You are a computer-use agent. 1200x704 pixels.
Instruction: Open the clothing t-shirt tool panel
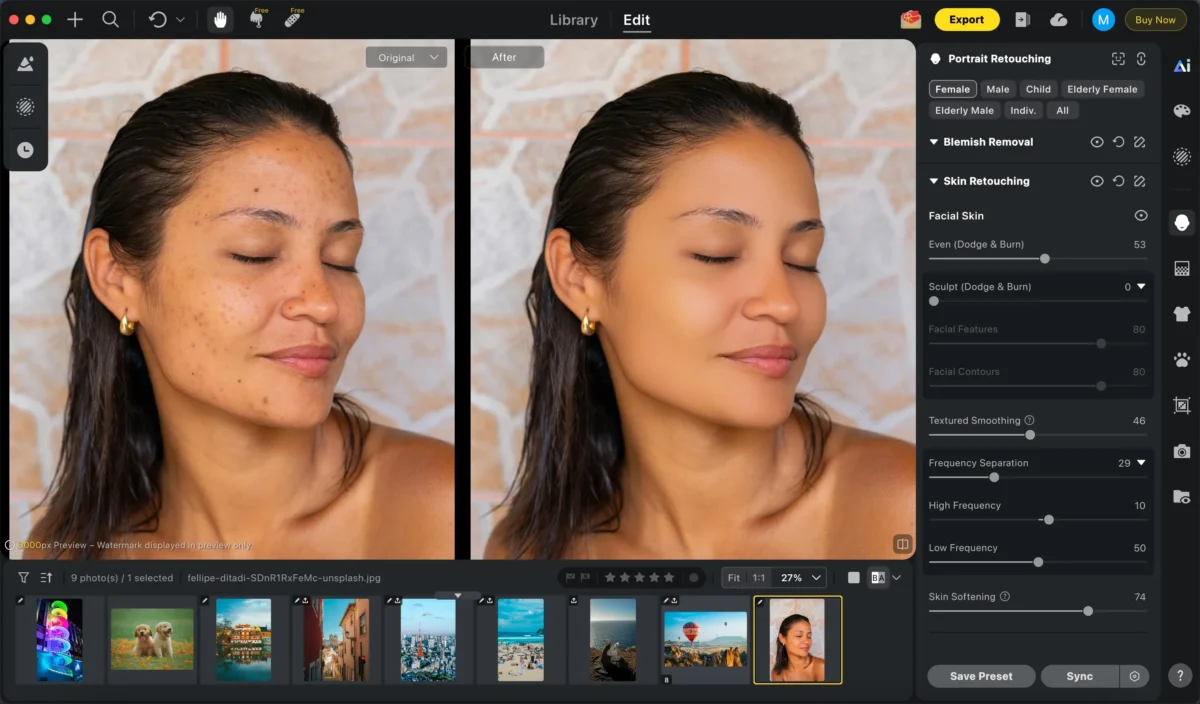1182,314
